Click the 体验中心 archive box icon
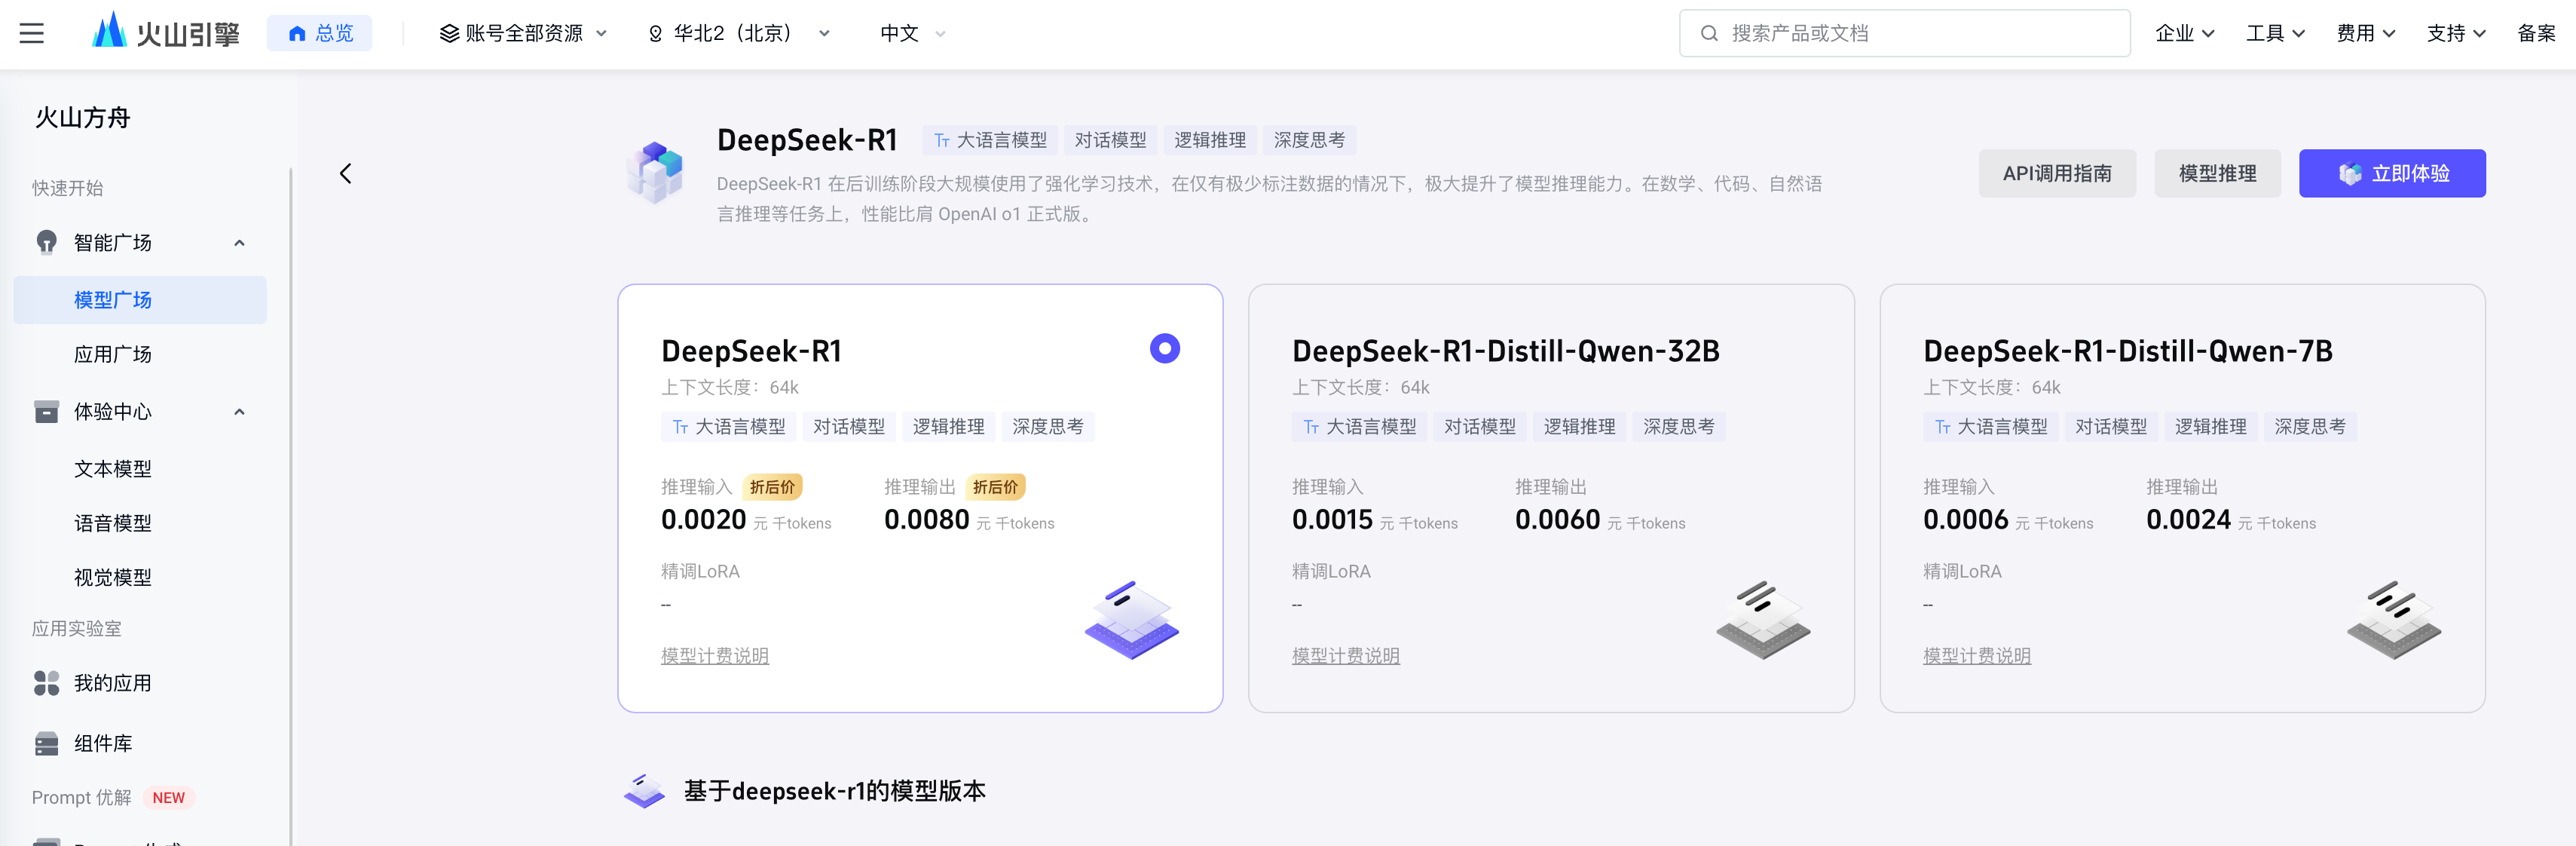 [x=46, y=412]
